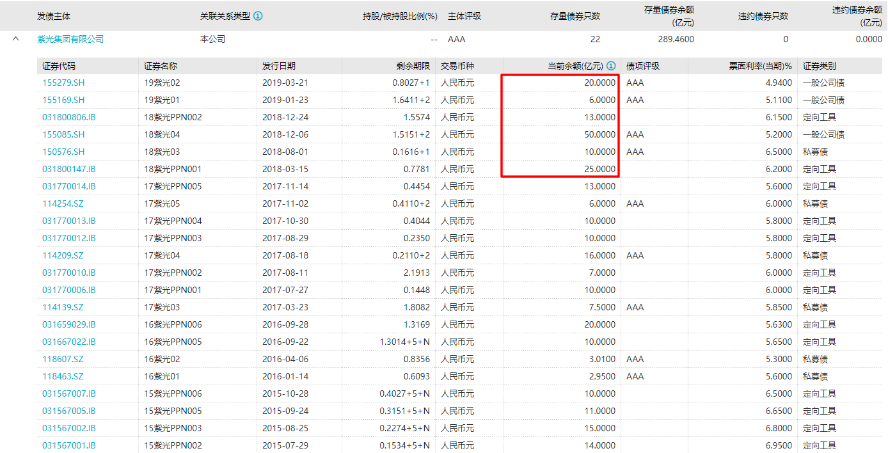888x453 pixels.
Task: Open bond code 031659029.IB
Action: (x=69, y=324)
